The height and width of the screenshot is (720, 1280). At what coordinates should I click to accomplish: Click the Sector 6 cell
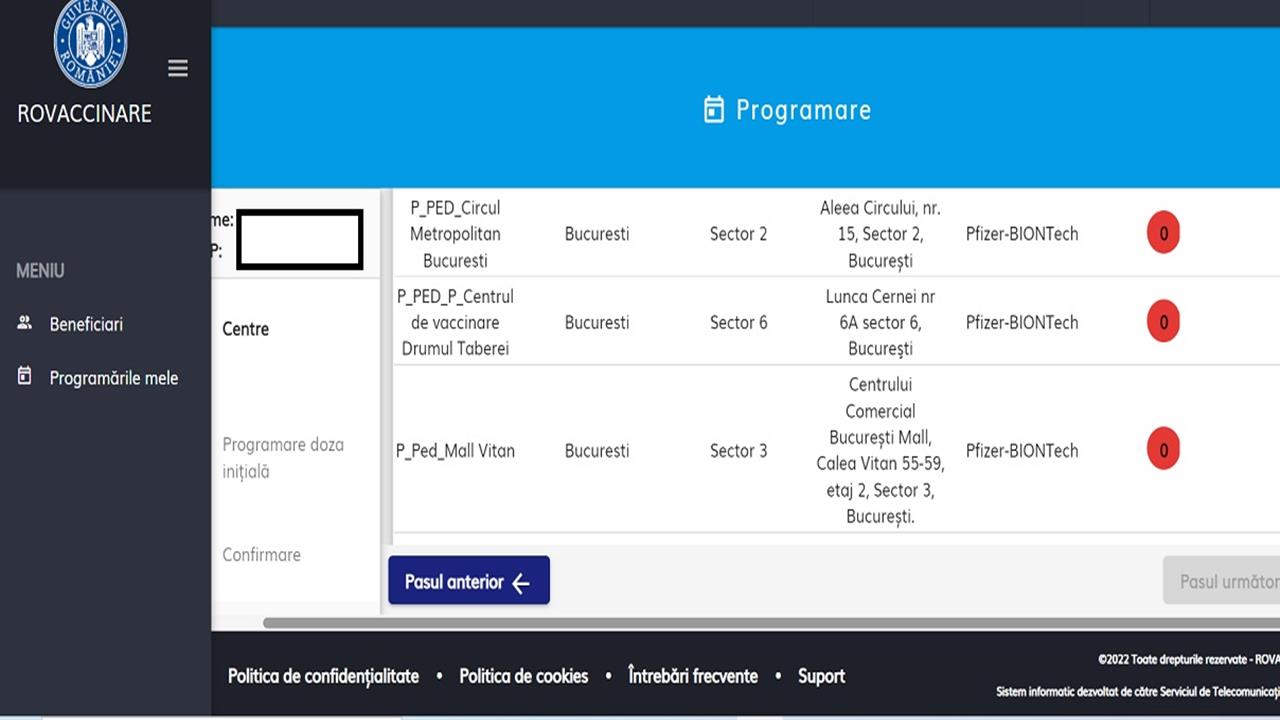click(x=739, y=323)
